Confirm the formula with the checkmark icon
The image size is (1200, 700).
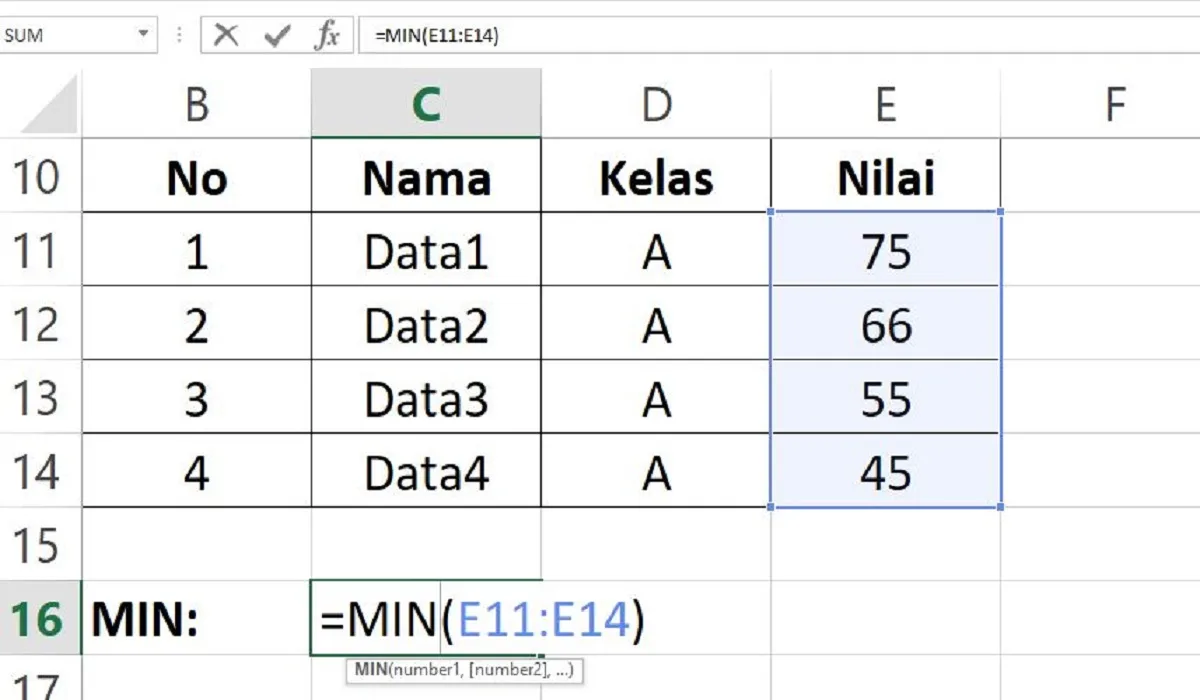click(277, 36)
